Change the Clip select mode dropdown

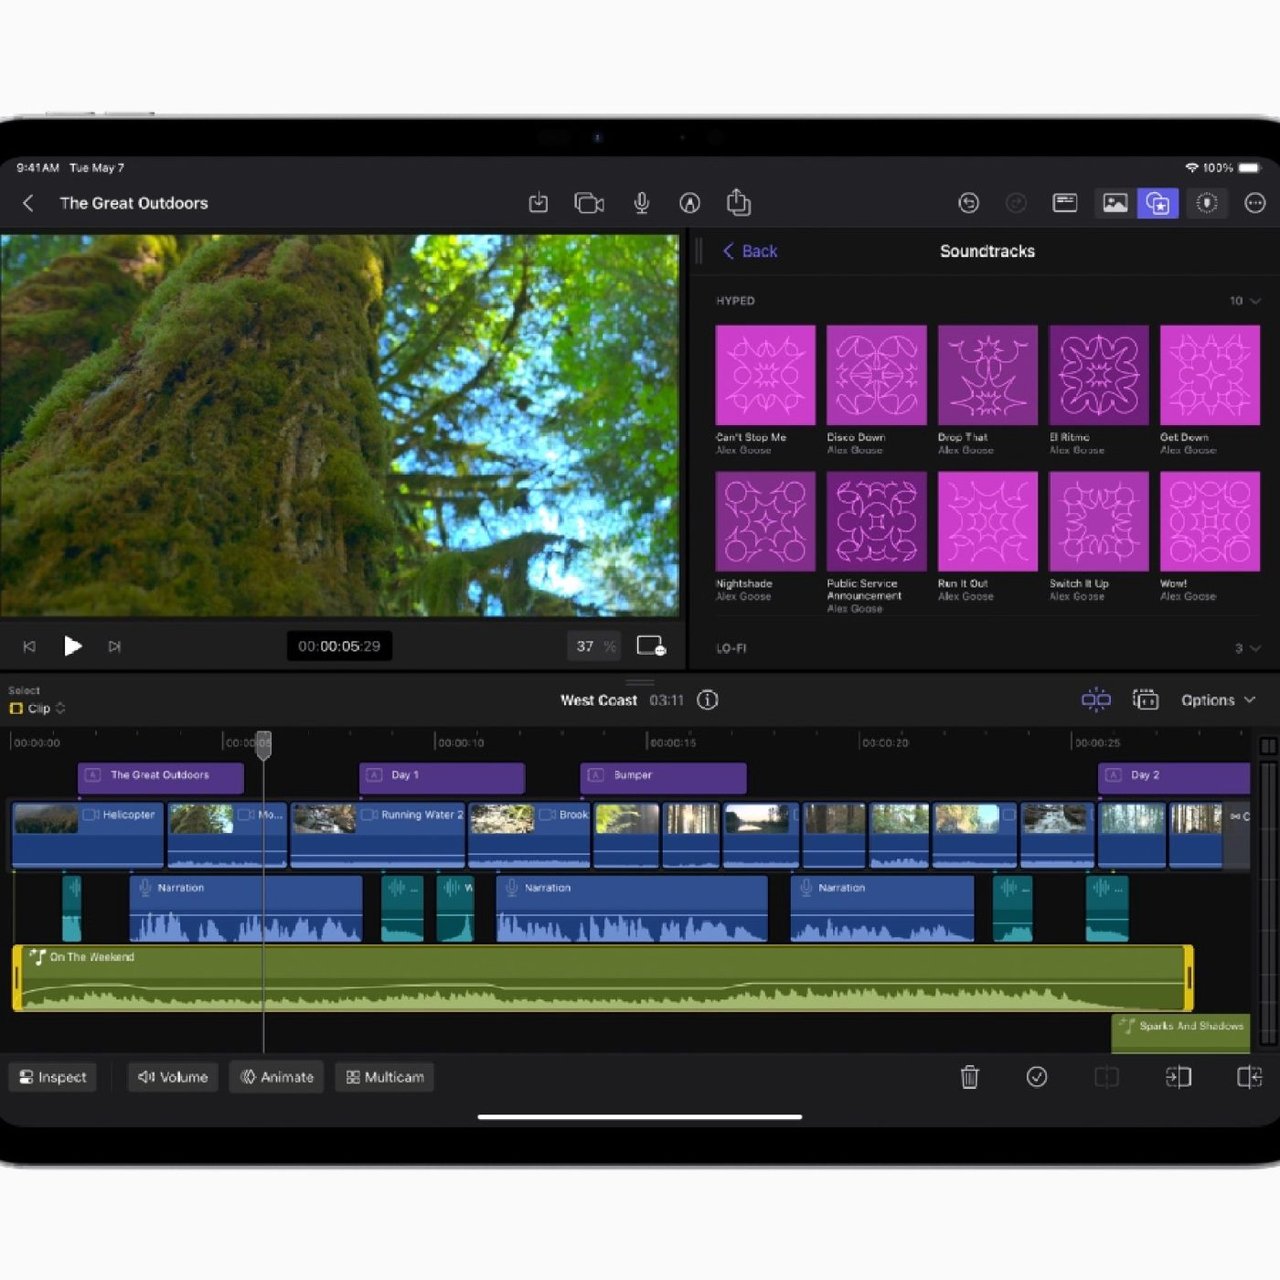(x=38, y=708)
